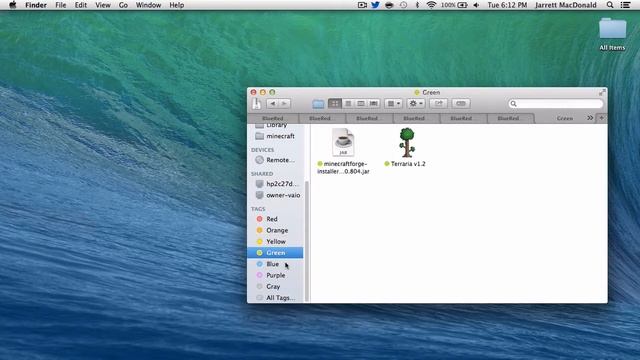Enter full screen via the corner arrows
The width and height of the screenshot is (640, 360).
click(x=602, y=93)
